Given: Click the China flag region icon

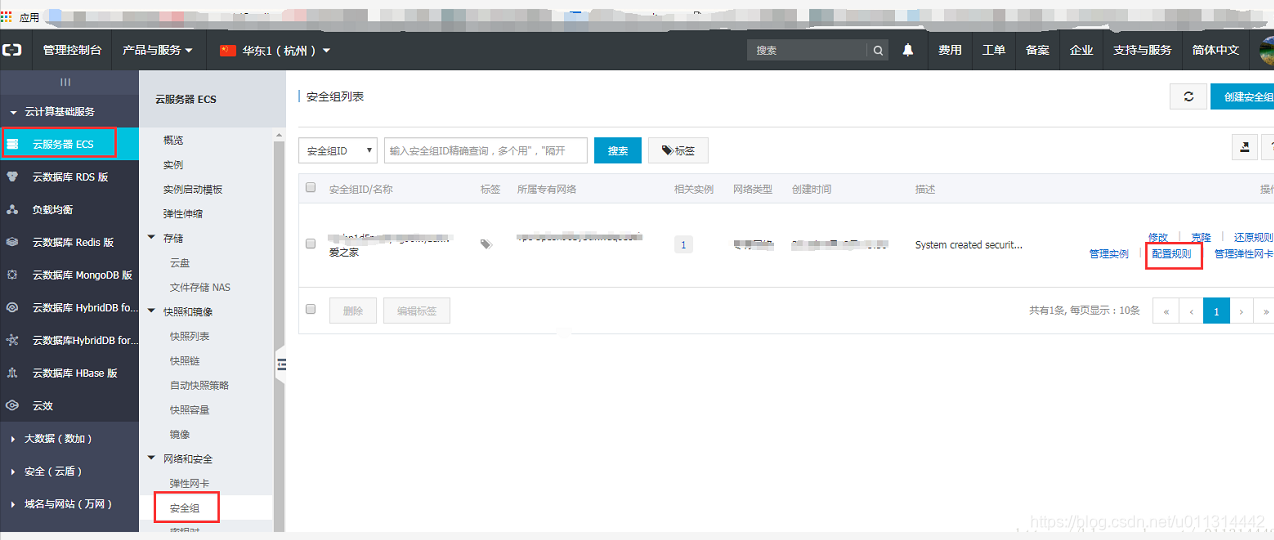Looking at the screenshot, I should tap(227, 50).
